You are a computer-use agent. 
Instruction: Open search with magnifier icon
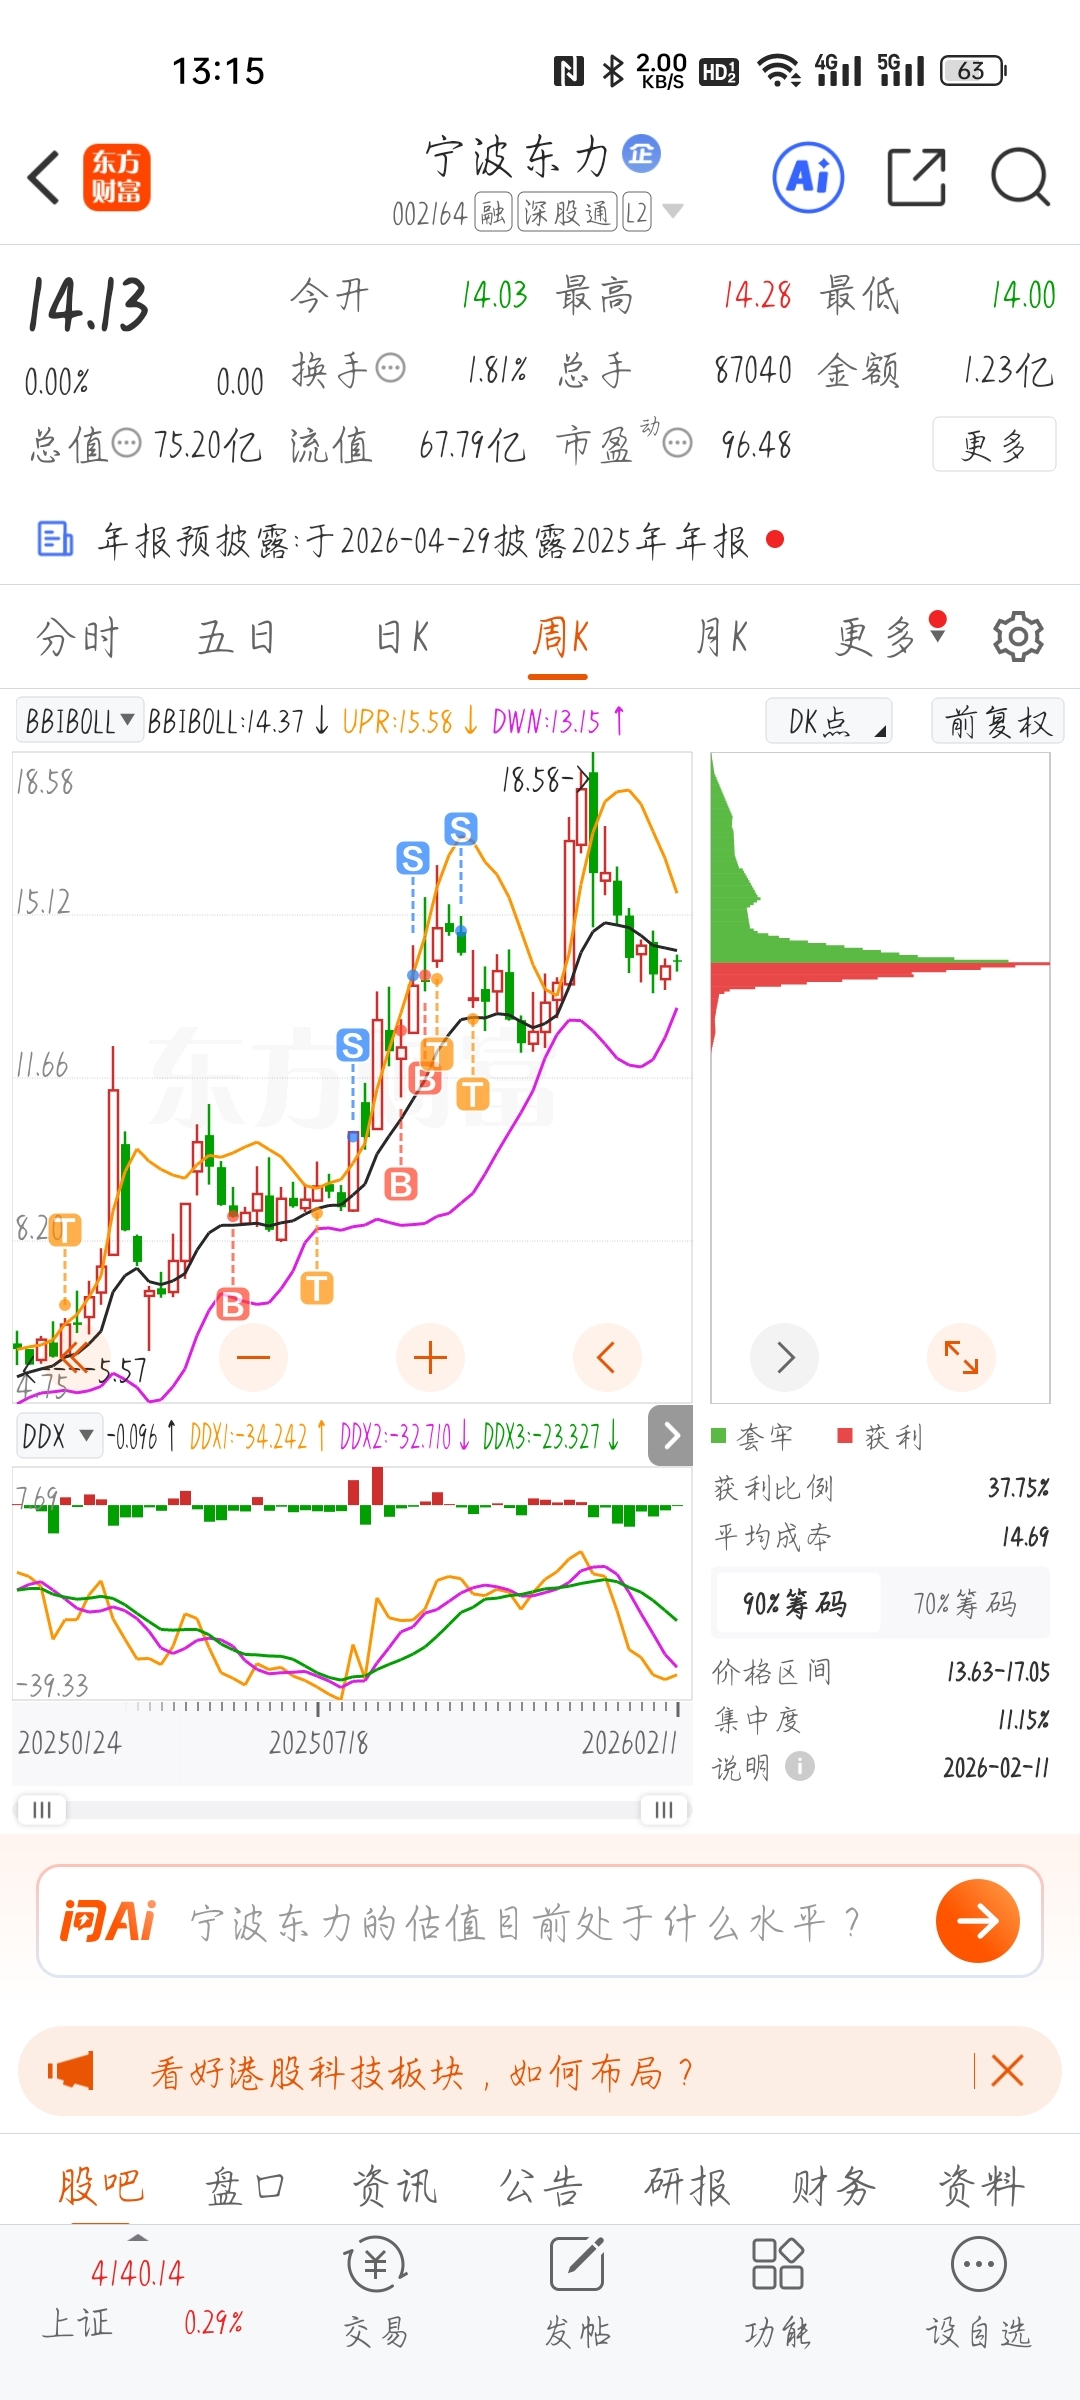[1020, 177]
